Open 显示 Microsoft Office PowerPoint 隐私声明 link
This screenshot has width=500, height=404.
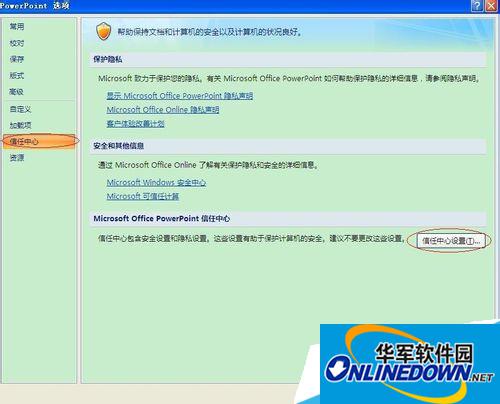pyautogui.click(x=180, y=96)
